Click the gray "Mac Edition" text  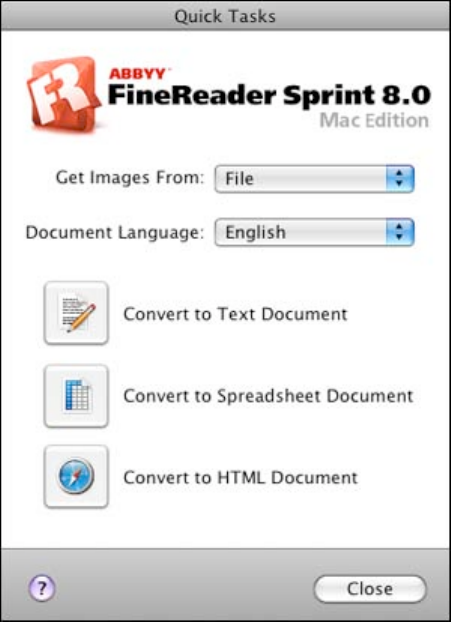tap(374, 121)
